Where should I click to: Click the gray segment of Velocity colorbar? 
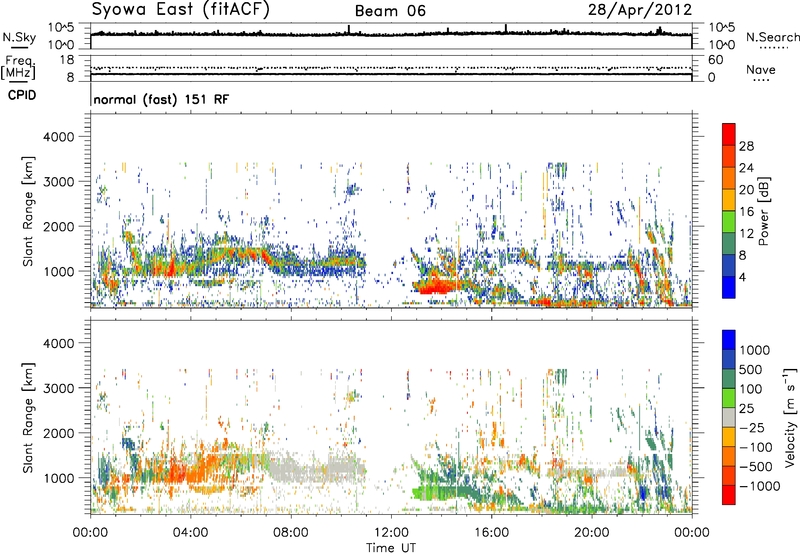[729, 417]
